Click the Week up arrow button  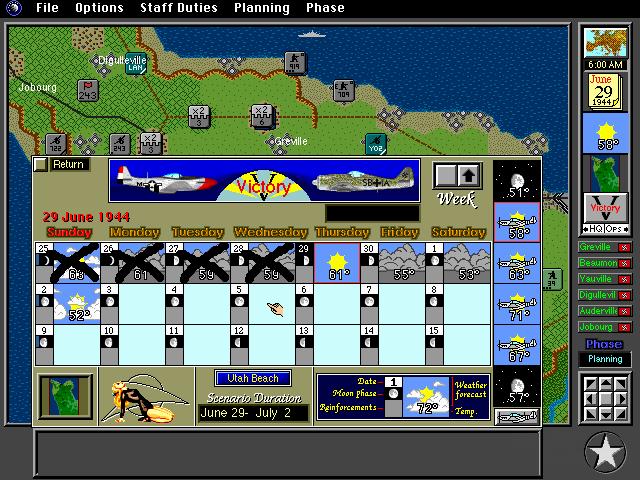(x=469, y=176)
